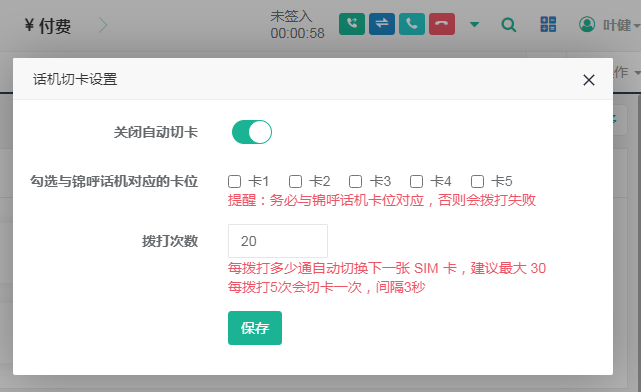Click the 未签入 status text
The width and height of the screenshot is (641, 392).
[x=291, y=16]
